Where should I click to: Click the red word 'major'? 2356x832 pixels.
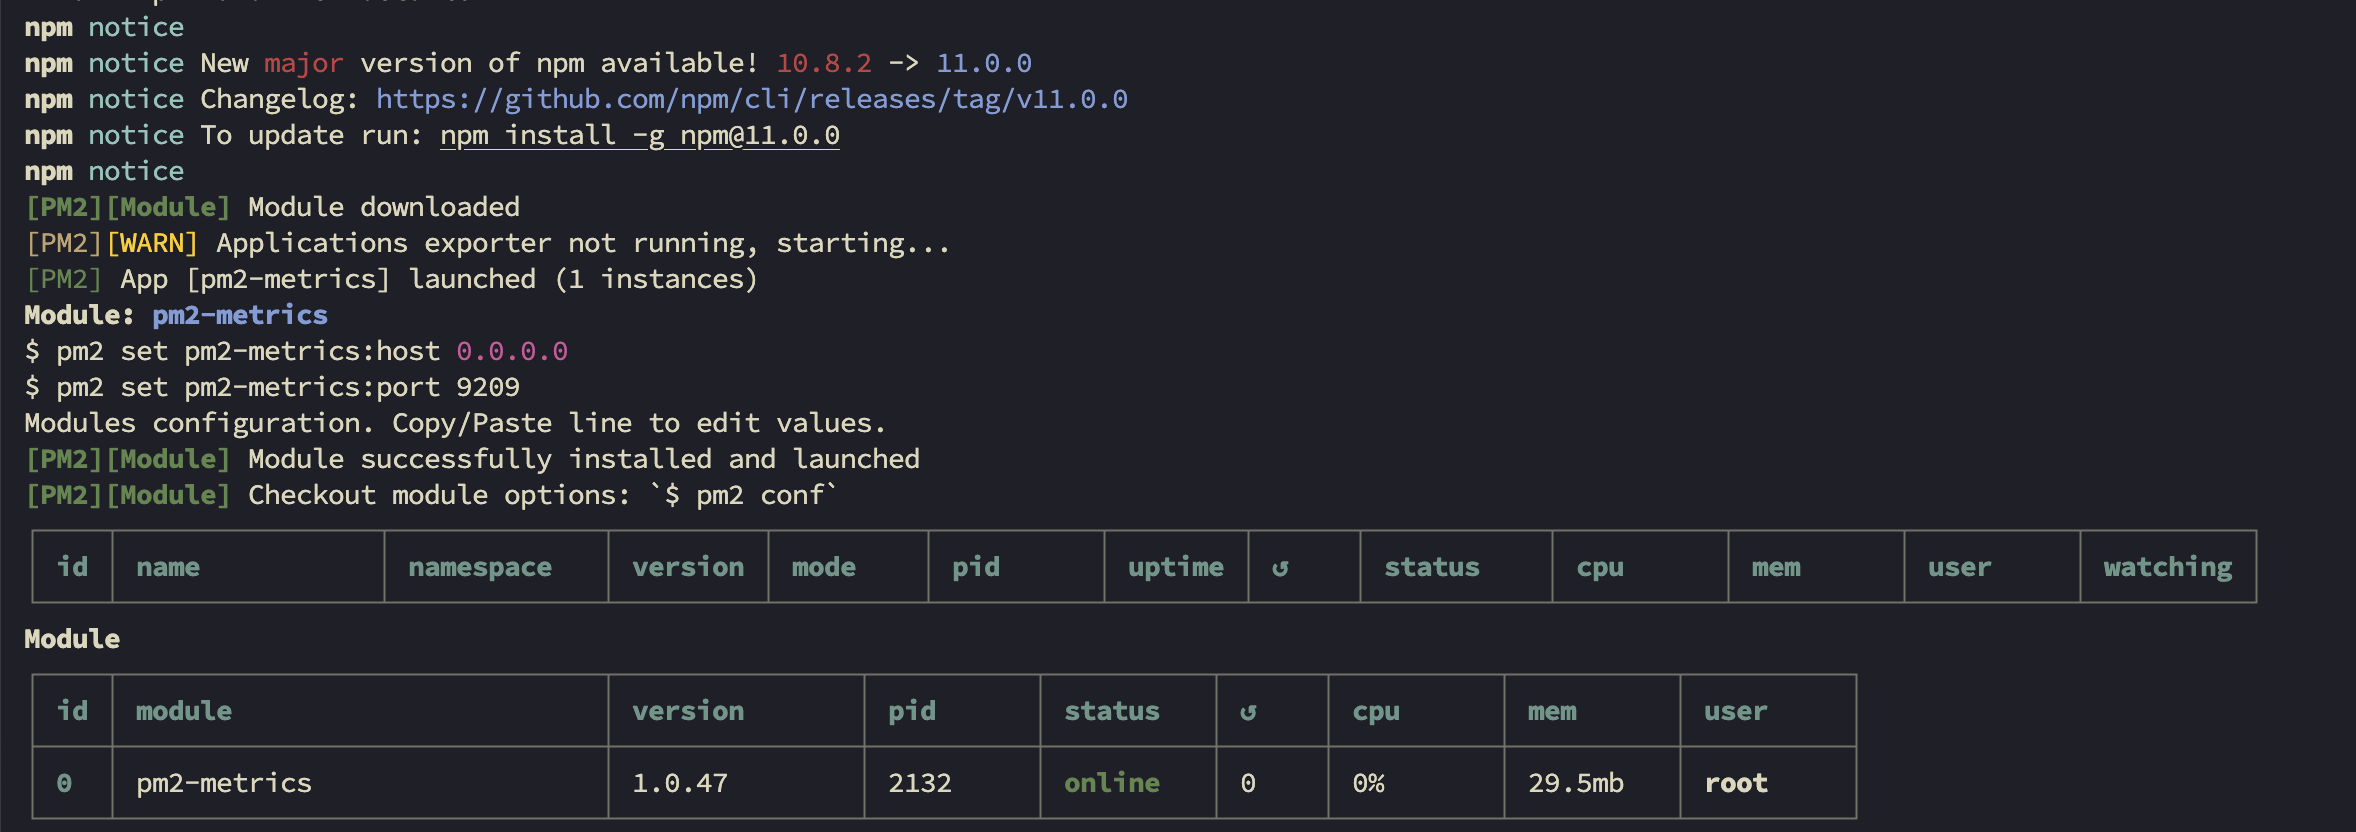pyautogui.click(x=304, y=64)
